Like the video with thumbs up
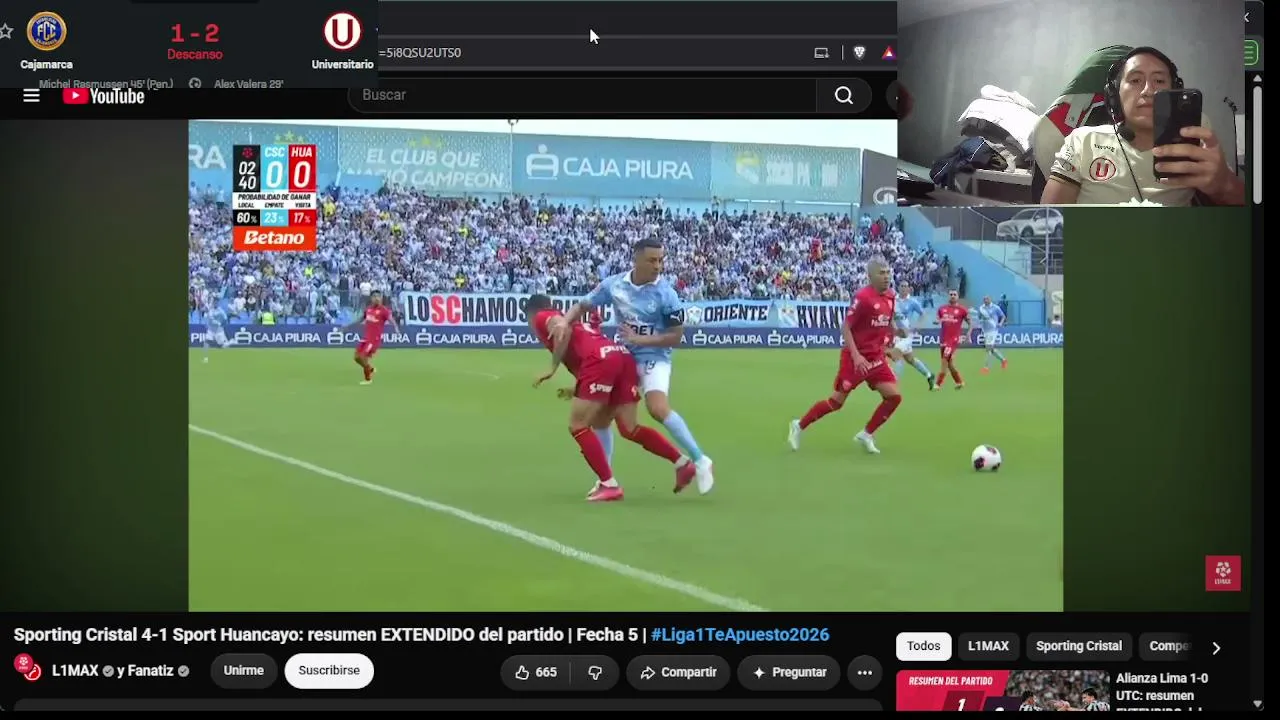Image resolution: width=1280 pixels, height=720 pixels. pyautogui.click(x=536, y=672)
